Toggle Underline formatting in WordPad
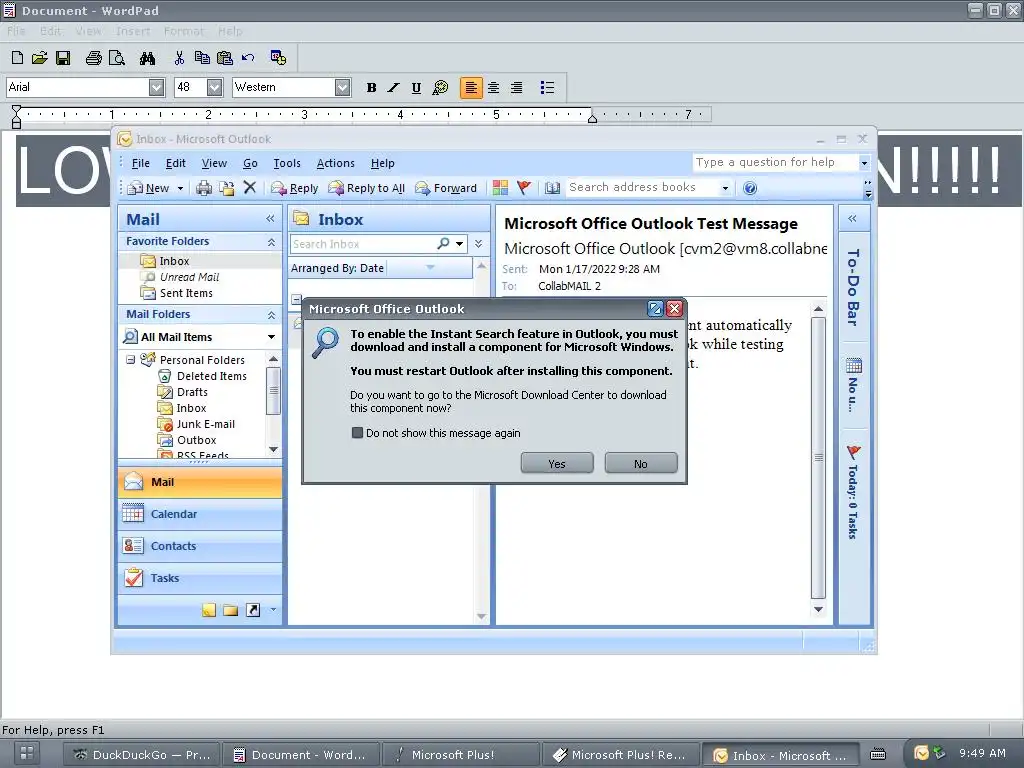This screenshot has height=768, width=1024. [417, 88]
